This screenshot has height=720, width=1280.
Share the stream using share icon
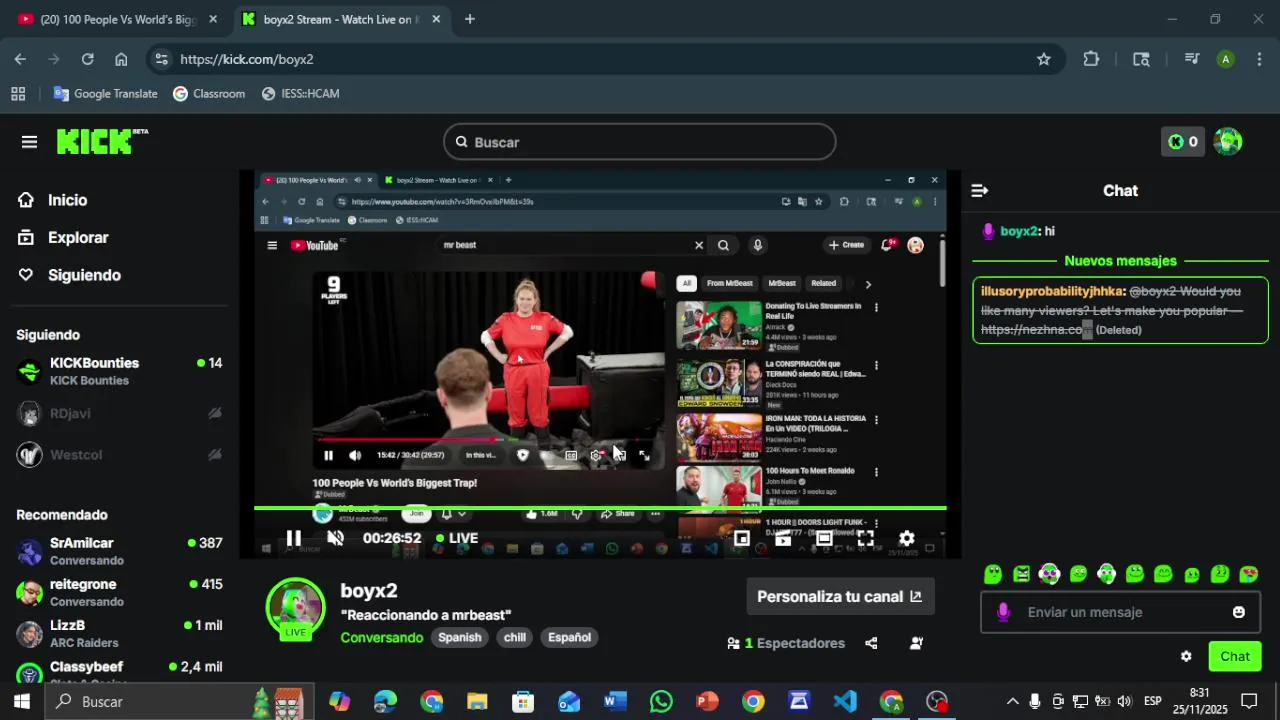(x=871, y=643)
